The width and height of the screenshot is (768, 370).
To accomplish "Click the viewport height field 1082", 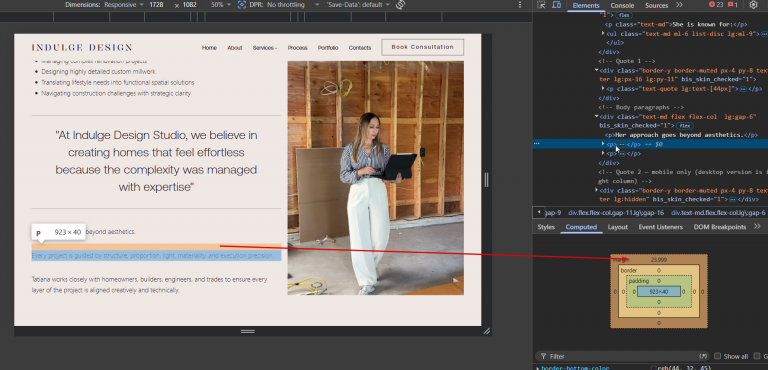I will coord(190,5).
